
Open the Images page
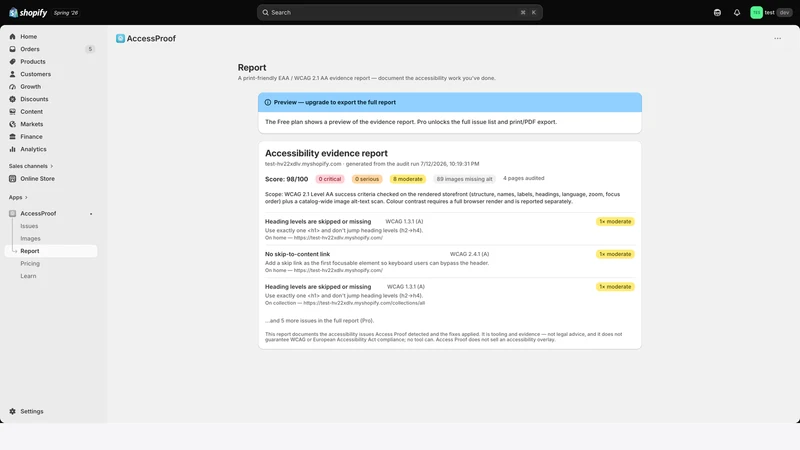(30, 239)
